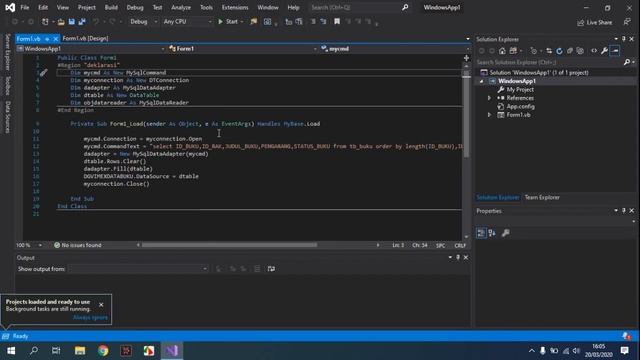Screen dimensions: 640x360
Task: Switch to Team Explorer tab
Action: click(x=542, y=197)
